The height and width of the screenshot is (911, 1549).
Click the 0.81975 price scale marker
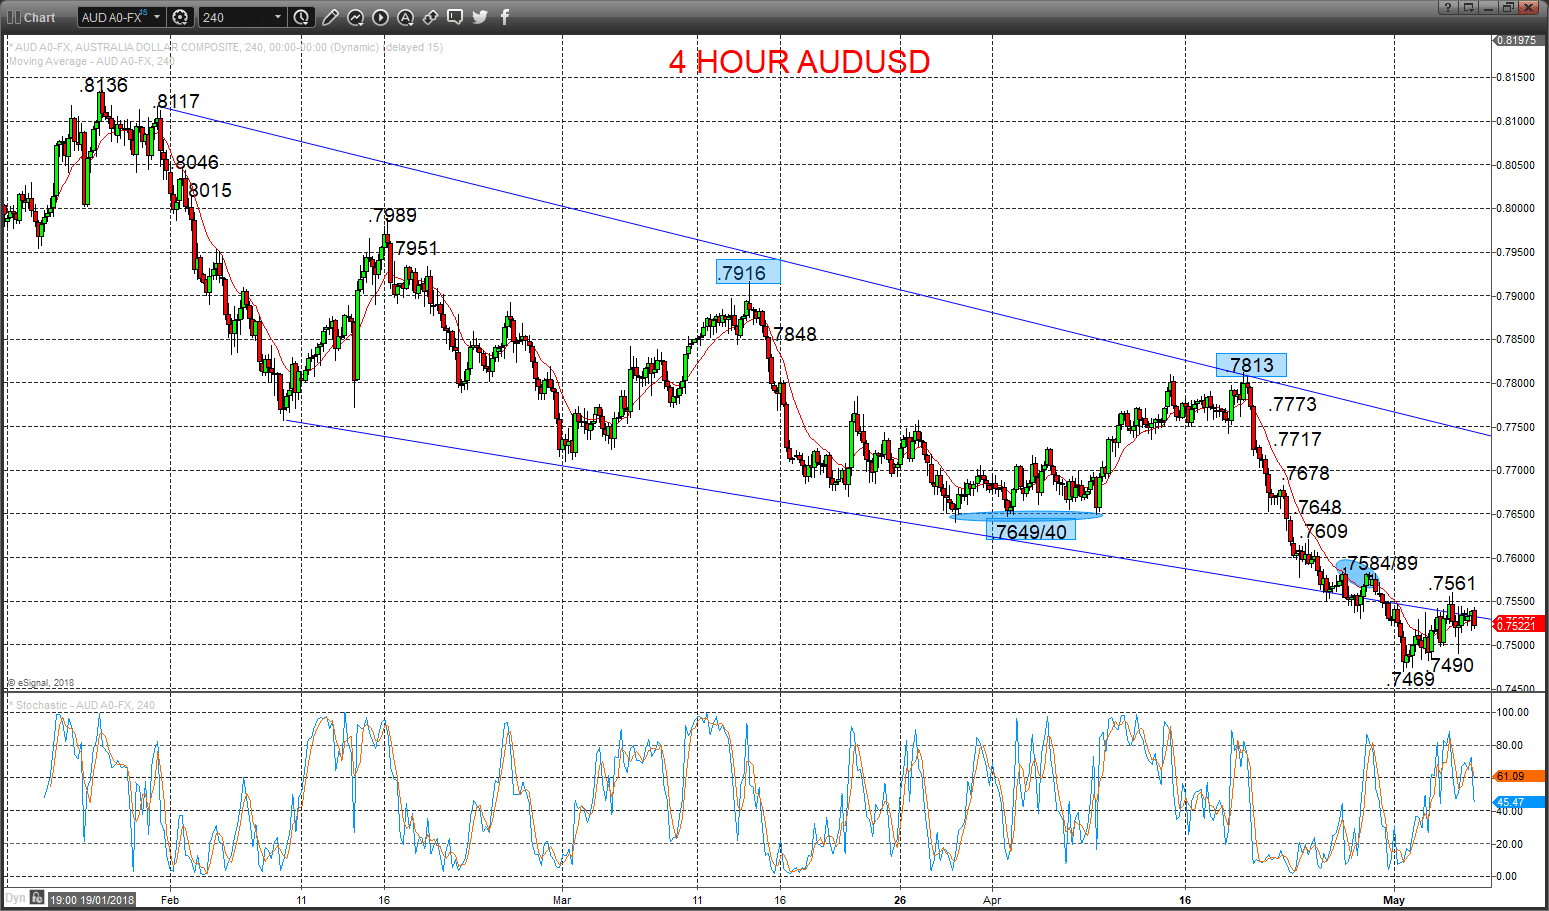coord(1517,40)
